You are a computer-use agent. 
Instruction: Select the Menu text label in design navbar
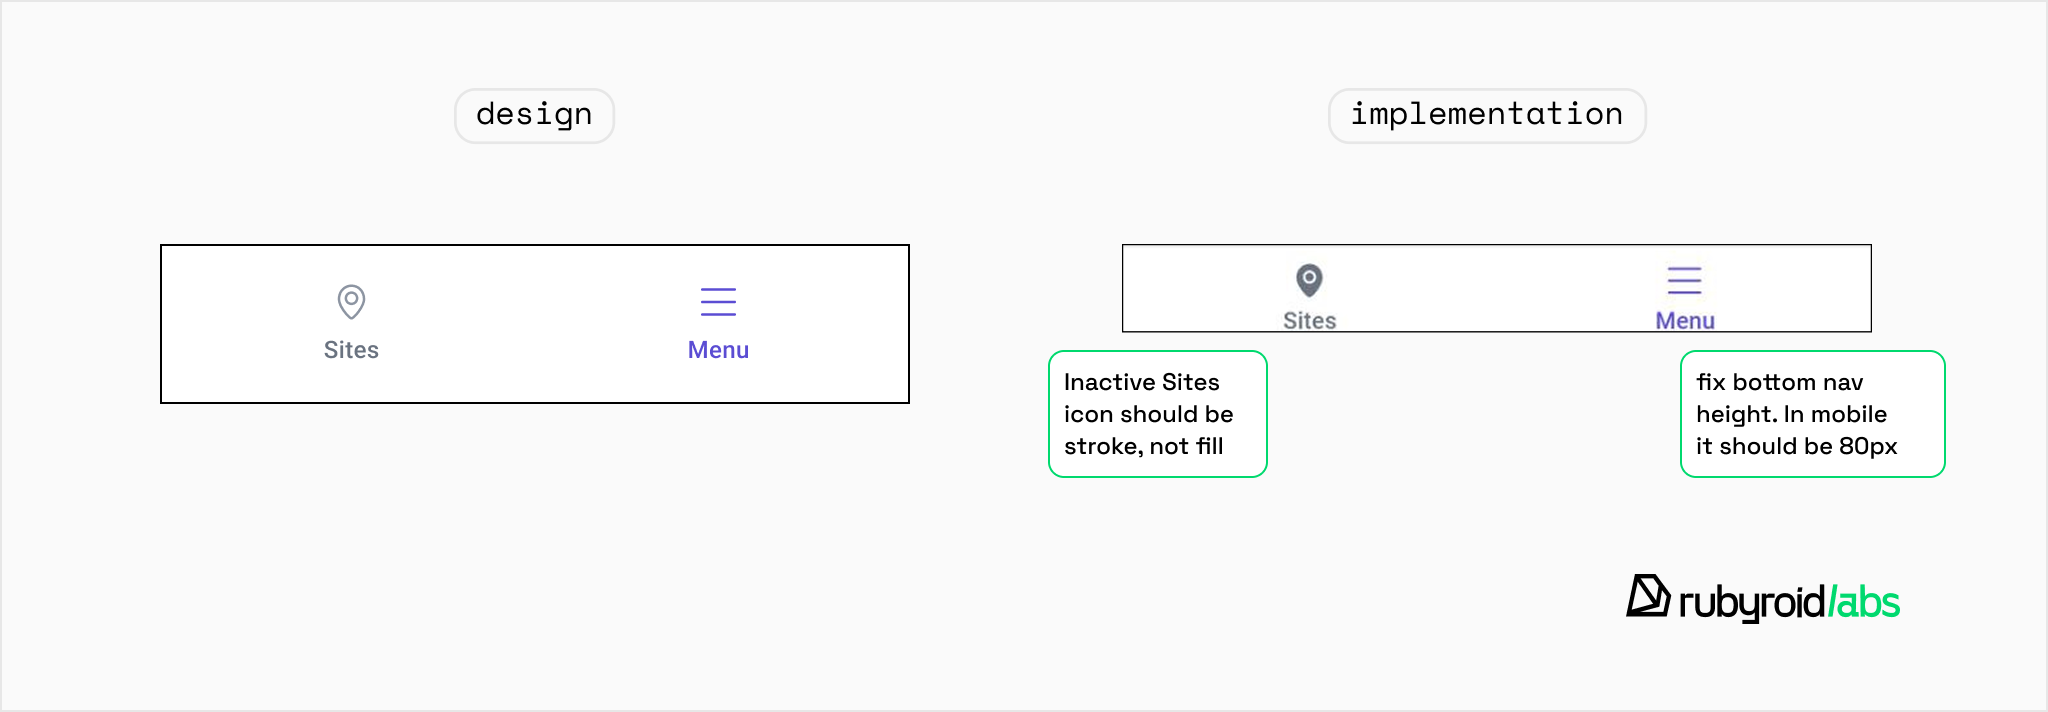click(718, 350)
